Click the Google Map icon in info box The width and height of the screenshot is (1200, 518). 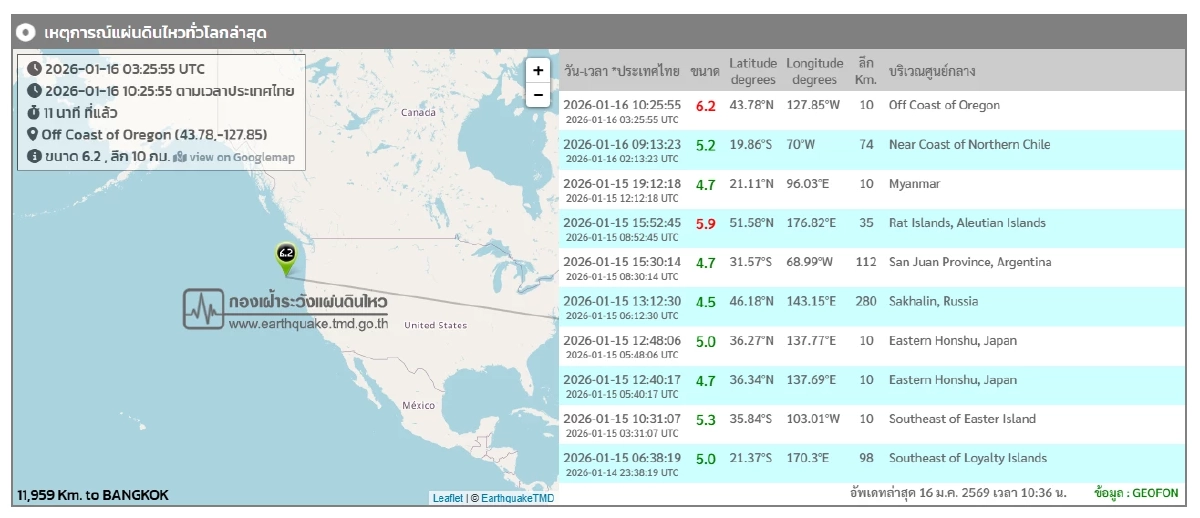[x=180, y=157]
